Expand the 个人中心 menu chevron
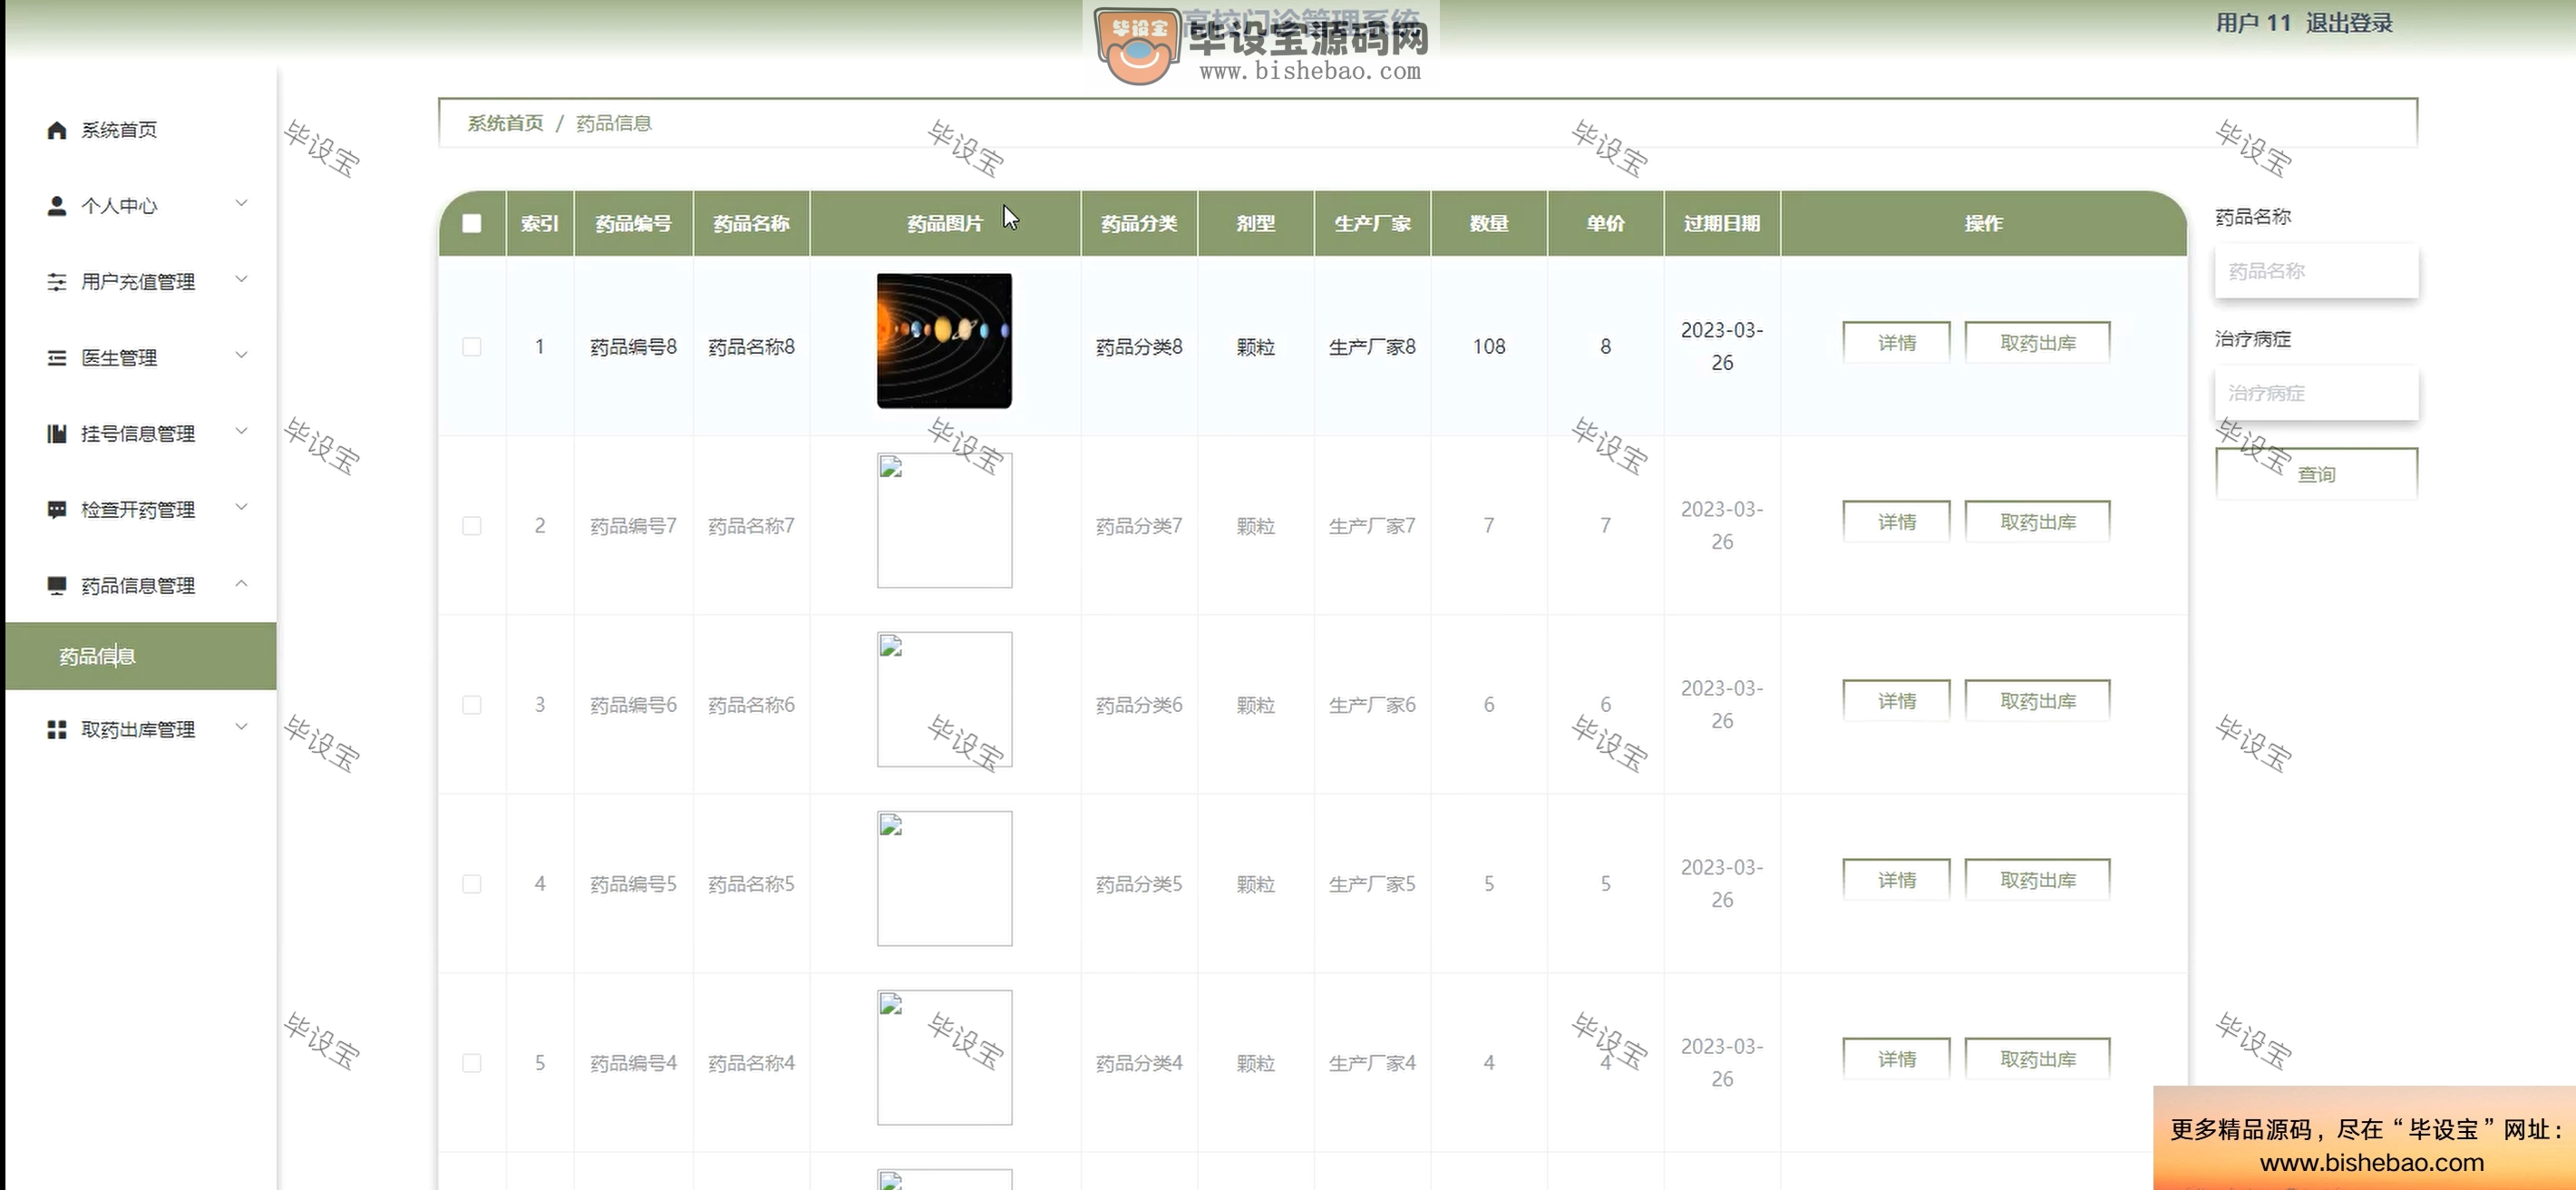Viewport: 2576px width, 1190px height. pyautogui.click(x=241, y=203)
